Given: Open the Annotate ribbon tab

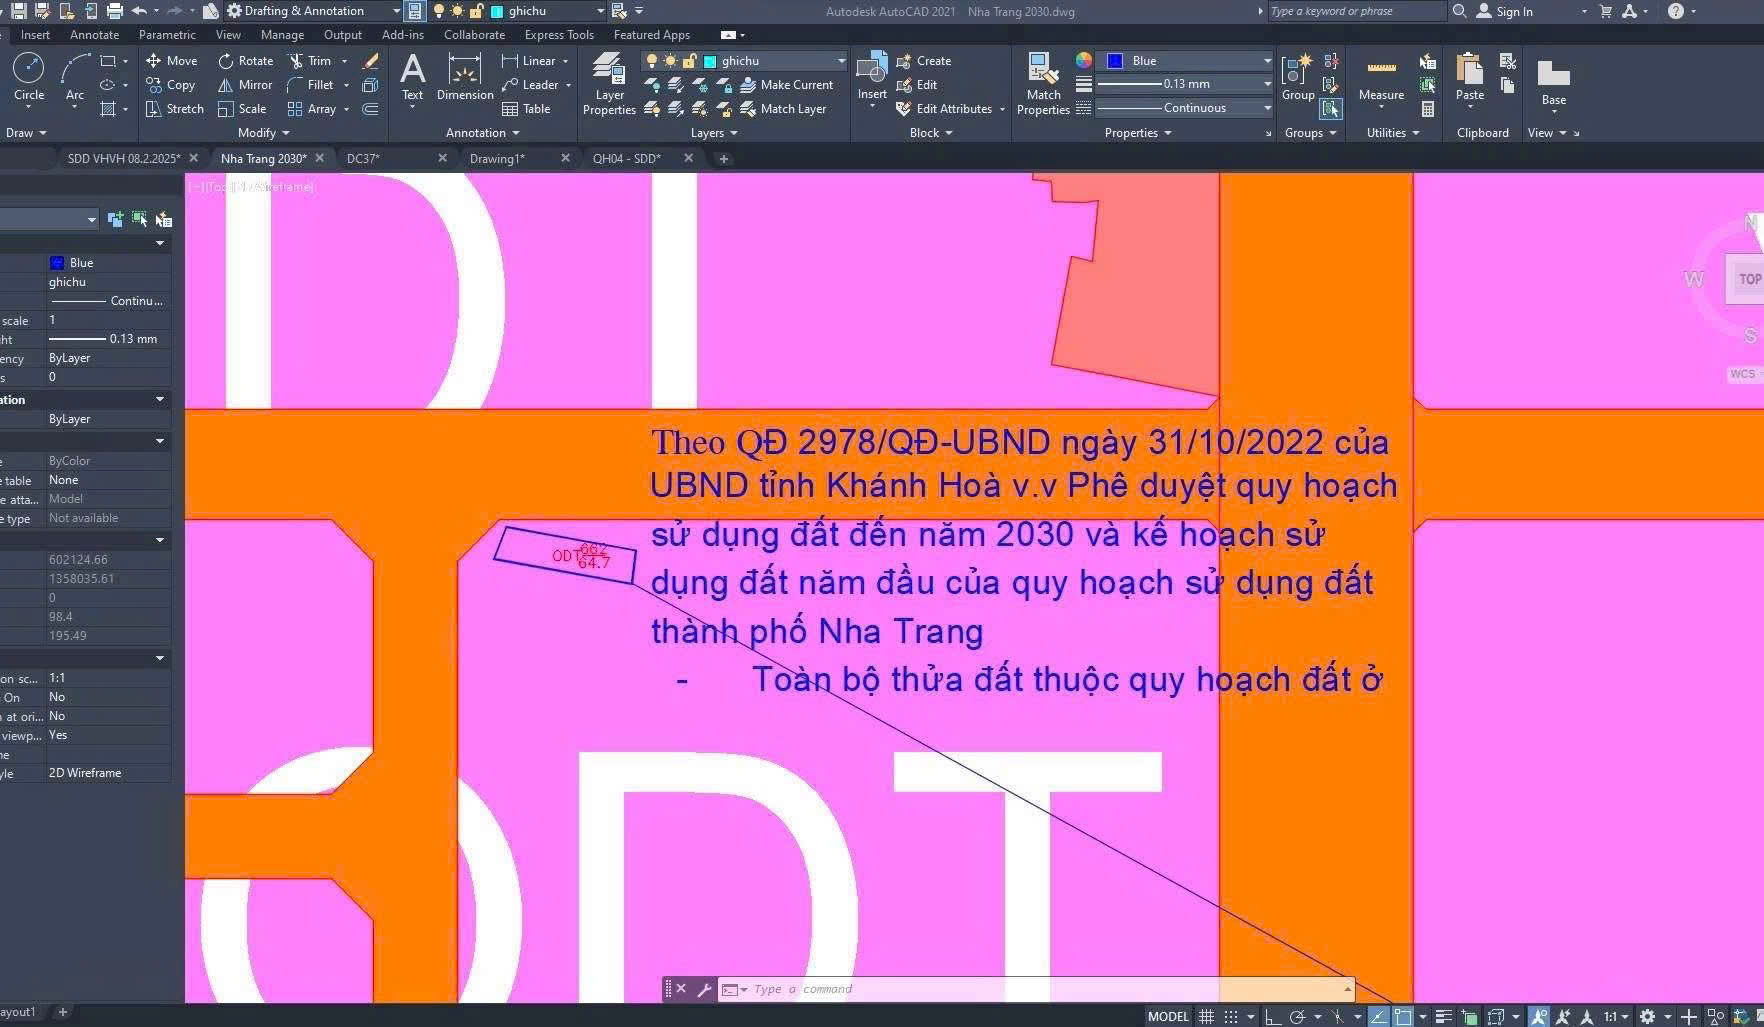Looking at the screenshot, I should [x=94, y=35].
